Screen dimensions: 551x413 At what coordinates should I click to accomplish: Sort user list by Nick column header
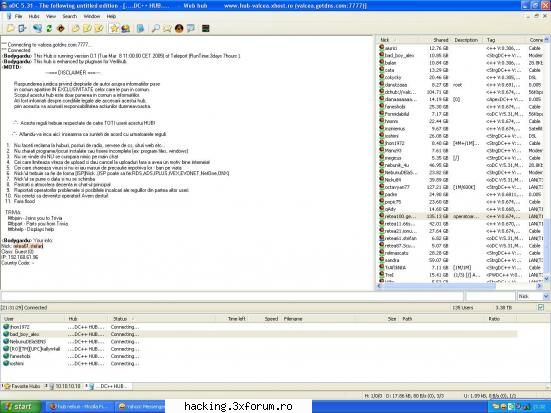pyautogui.click(x=396, y=40)
